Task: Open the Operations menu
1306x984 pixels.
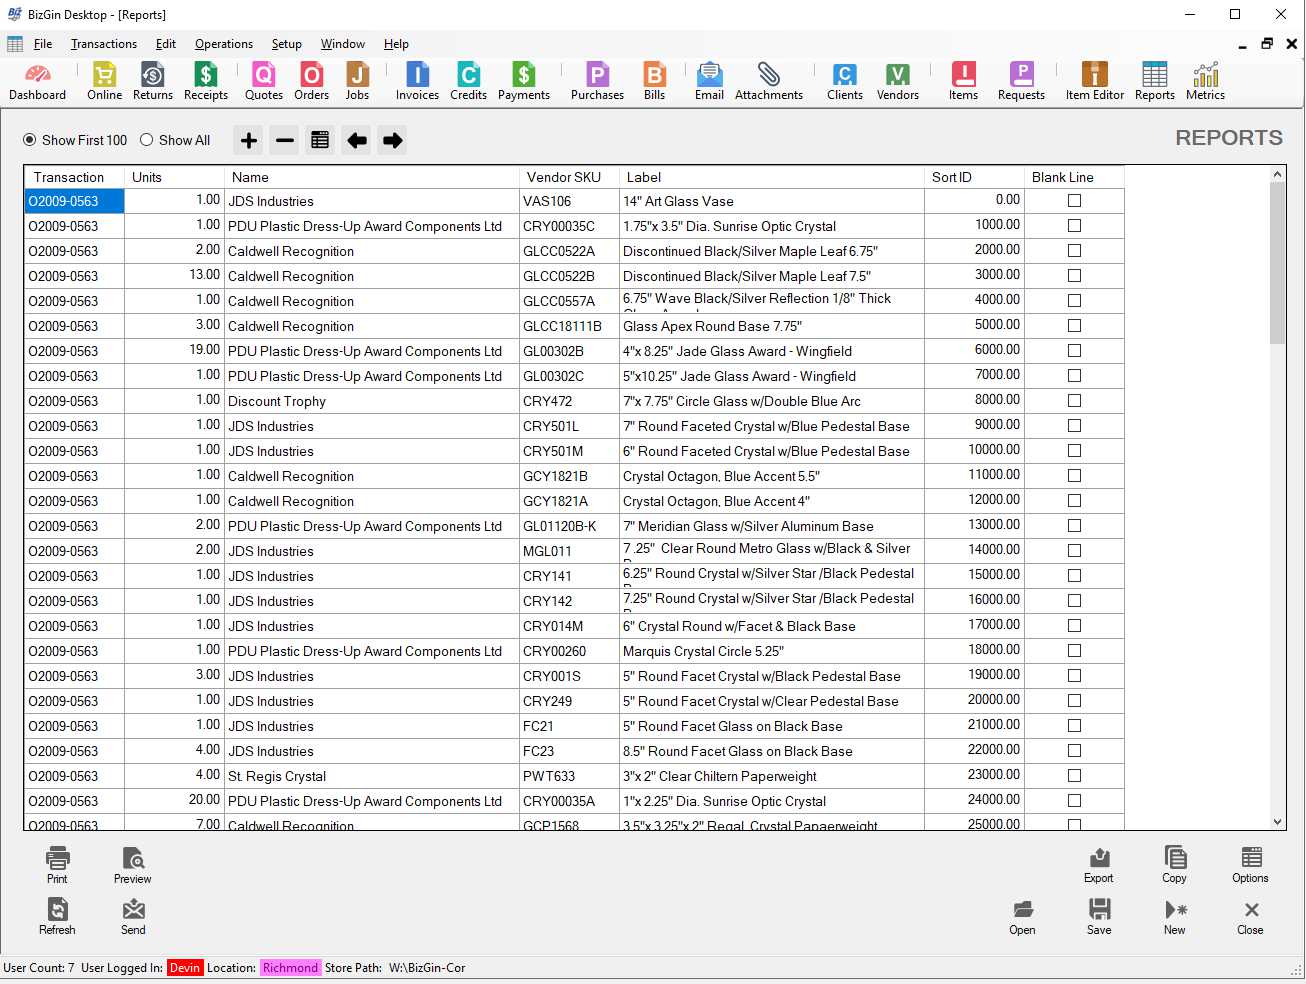Action: [x=223, y=44]
